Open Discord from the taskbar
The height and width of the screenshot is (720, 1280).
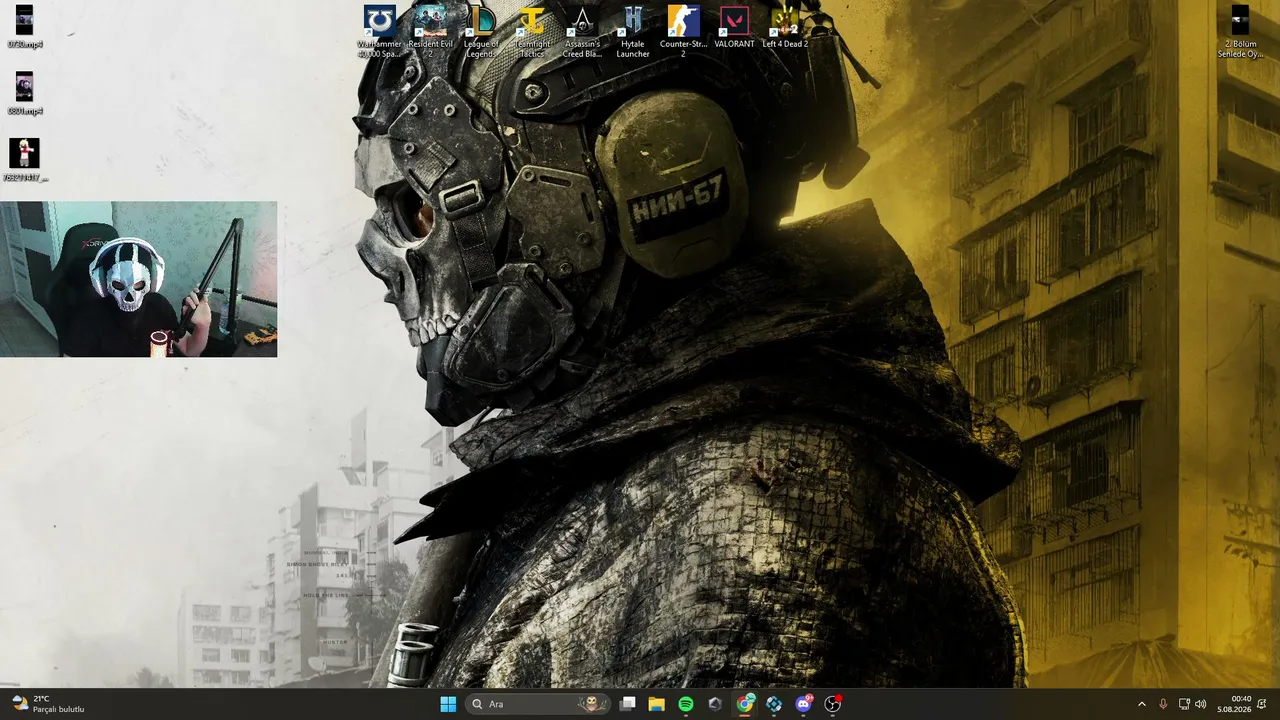point(803,704)
